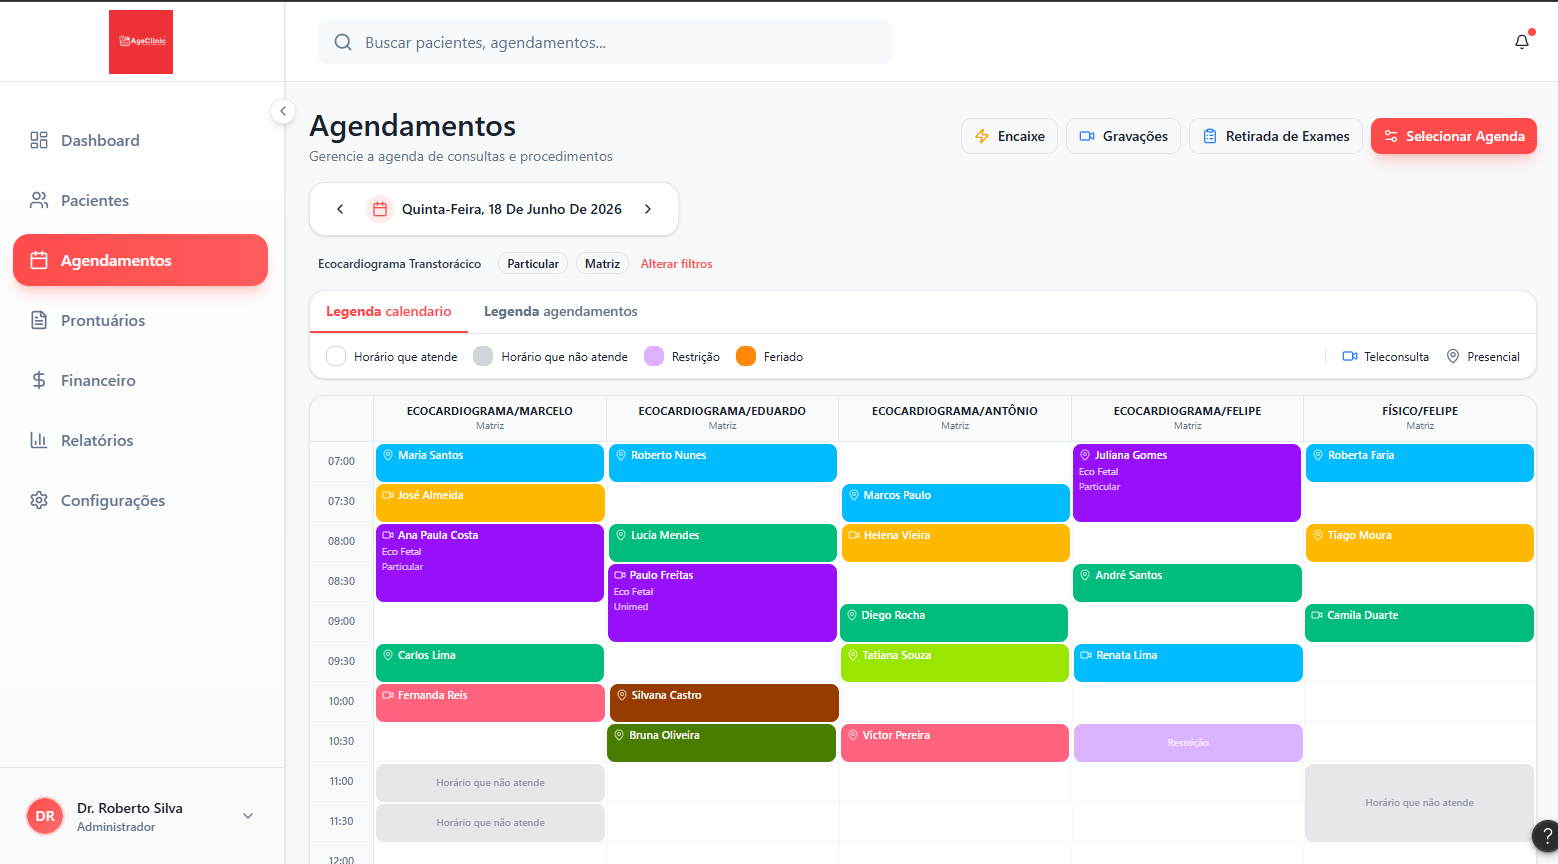Image resolution: width=1558 pixels, height=864 pixels.
Task: Click the Encaixe lightning icon
Action: [x=982, y=136]
